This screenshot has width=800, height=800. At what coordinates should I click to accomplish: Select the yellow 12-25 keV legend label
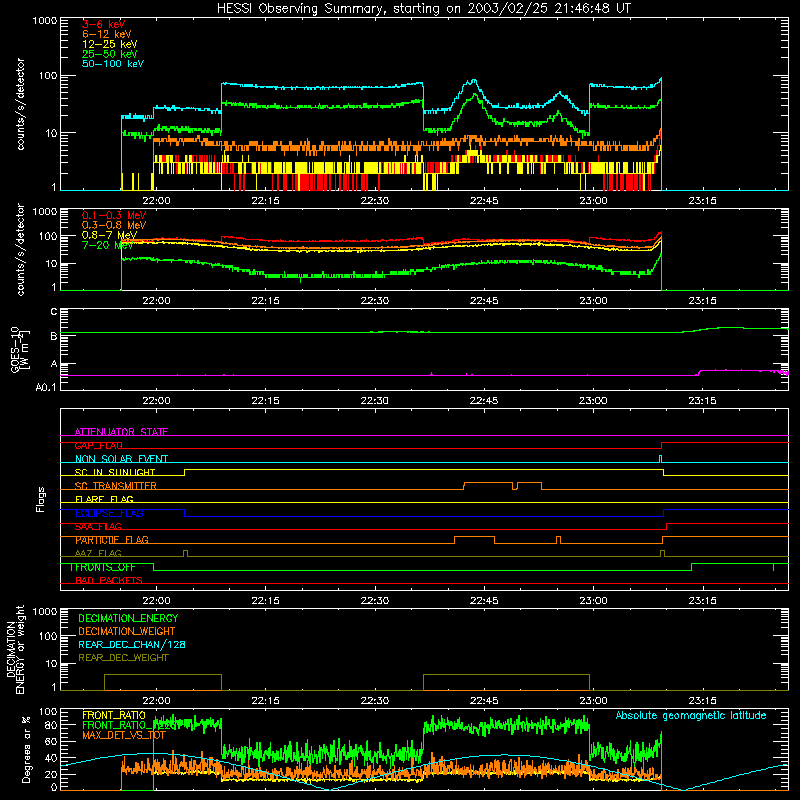tap(110, 44)
